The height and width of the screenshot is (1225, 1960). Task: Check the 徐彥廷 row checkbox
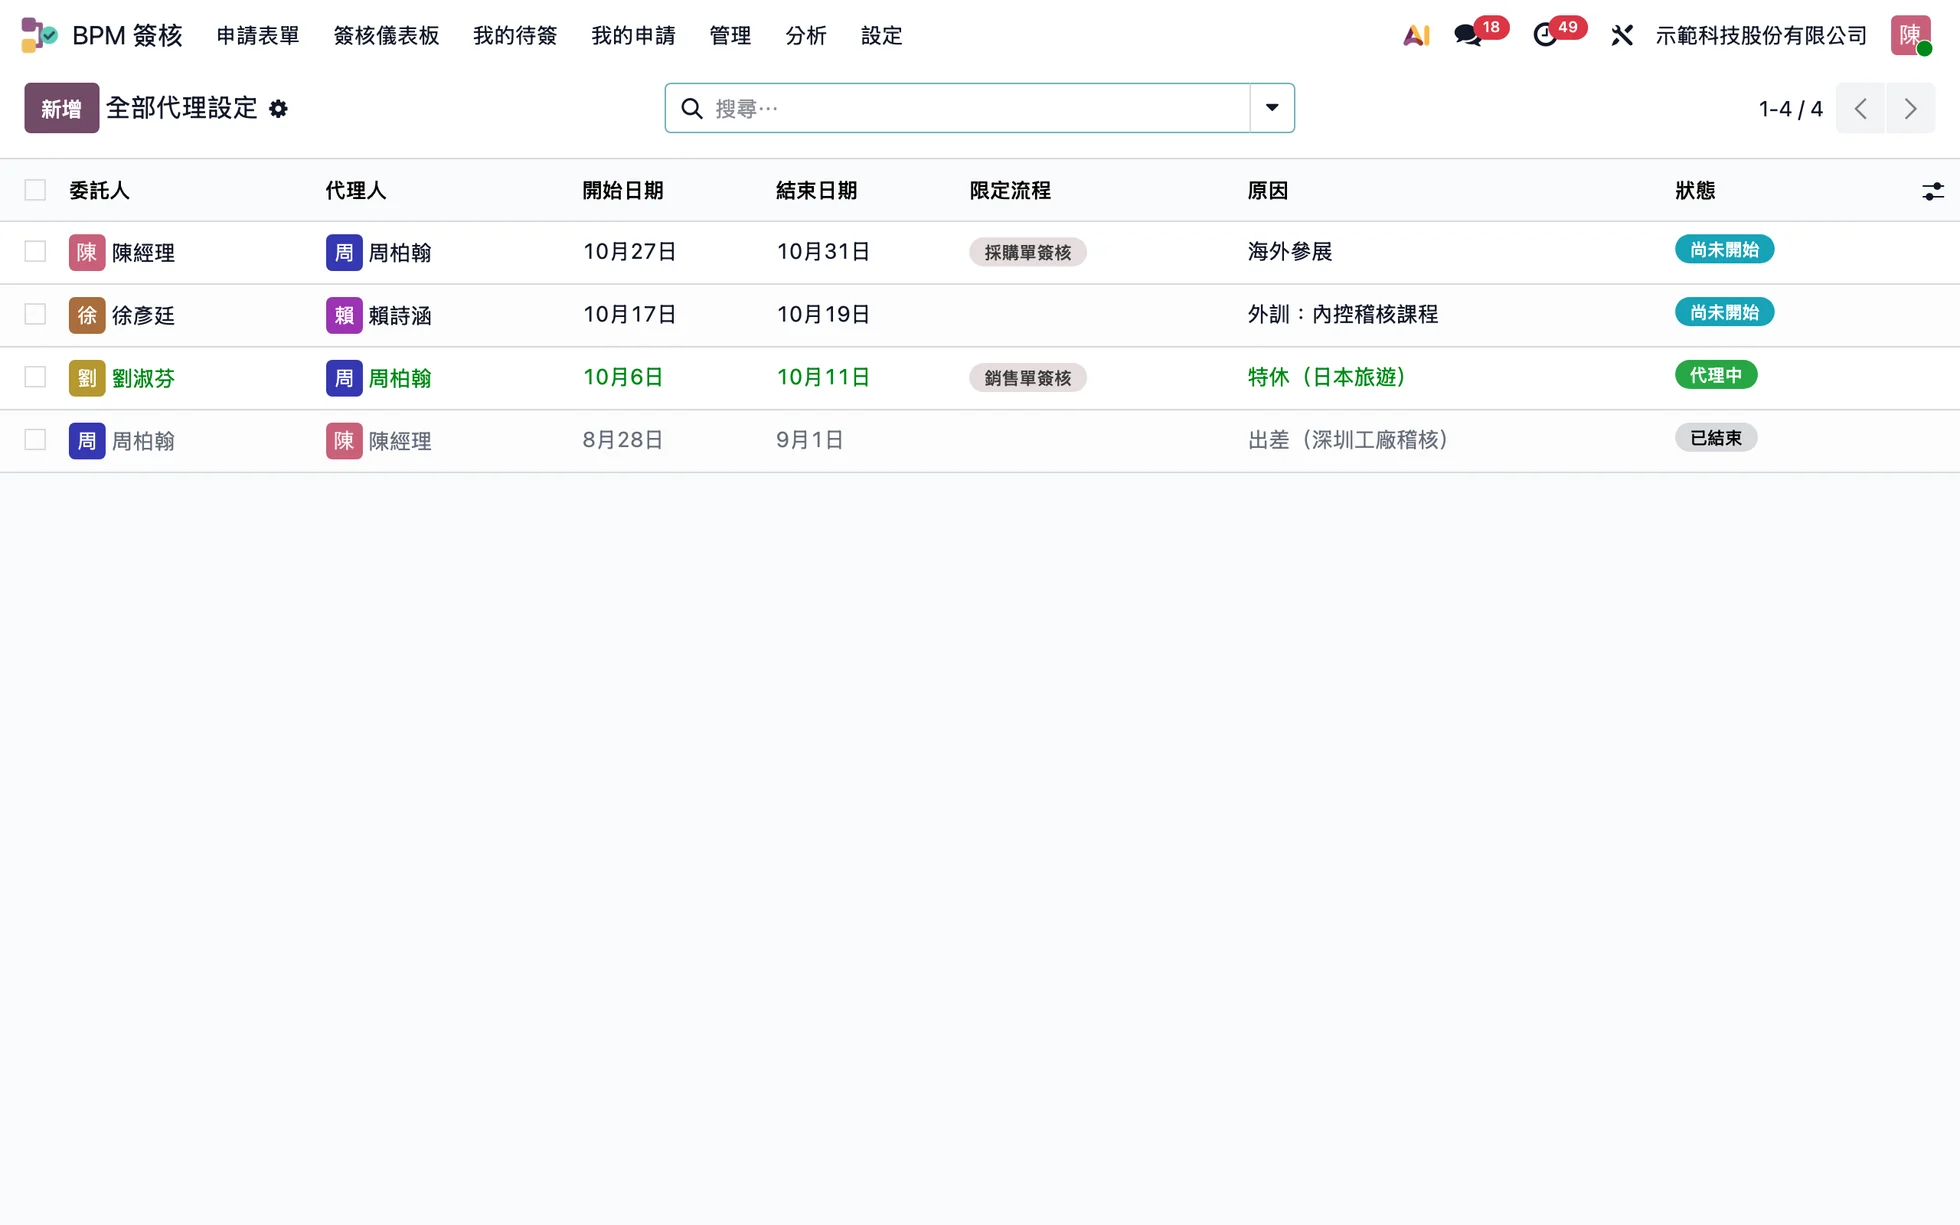(35, 314)
